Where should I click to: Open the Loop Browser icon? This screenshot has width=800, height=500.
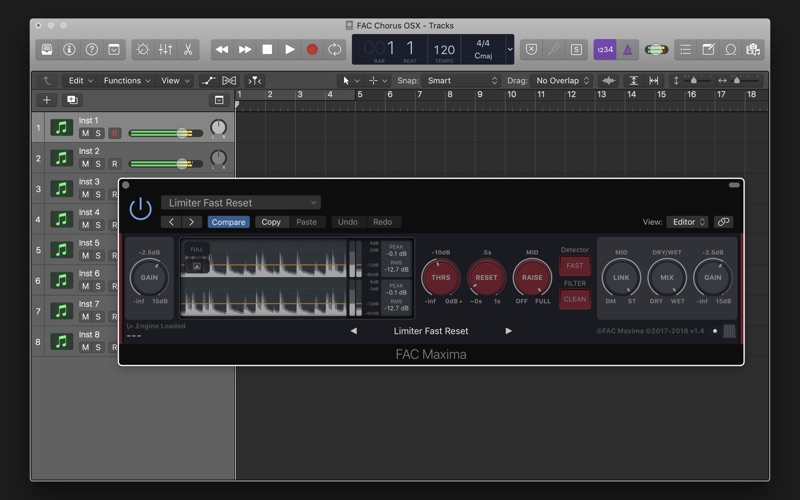click(x=731, y=49)
